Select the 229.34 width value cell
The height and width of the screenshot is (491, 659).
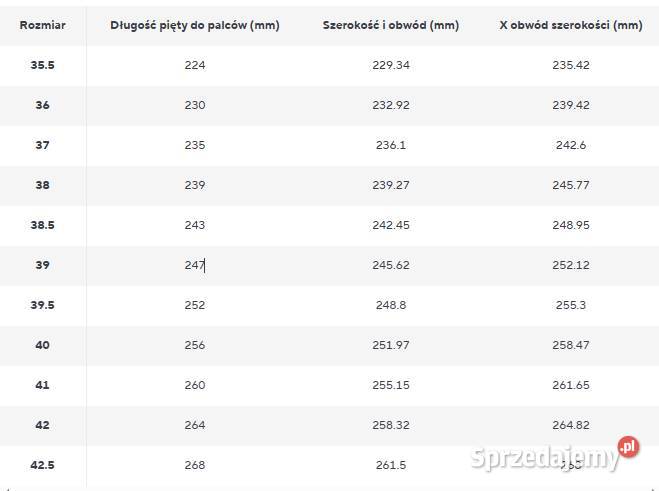click(390, 65)
